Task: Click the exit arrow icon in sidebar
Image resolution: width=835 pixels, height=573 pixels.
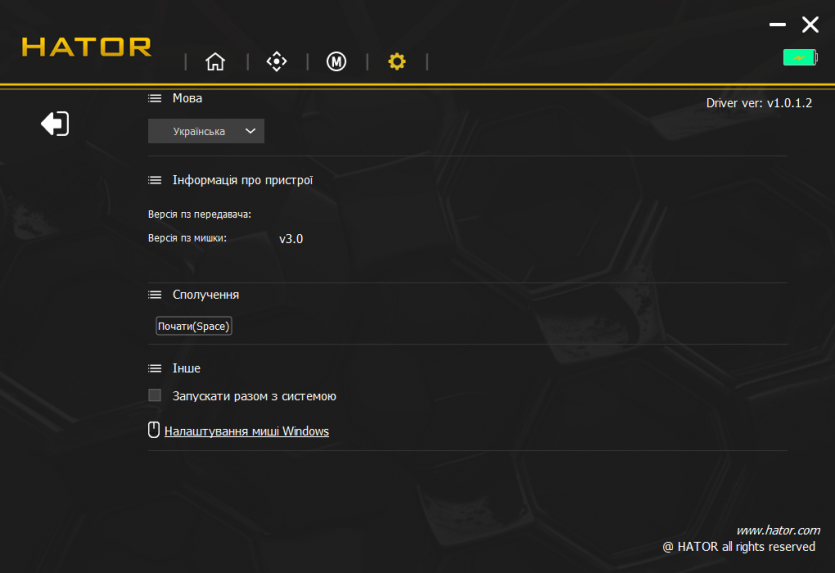Action: pyautogui.click(x=55, y=124)
